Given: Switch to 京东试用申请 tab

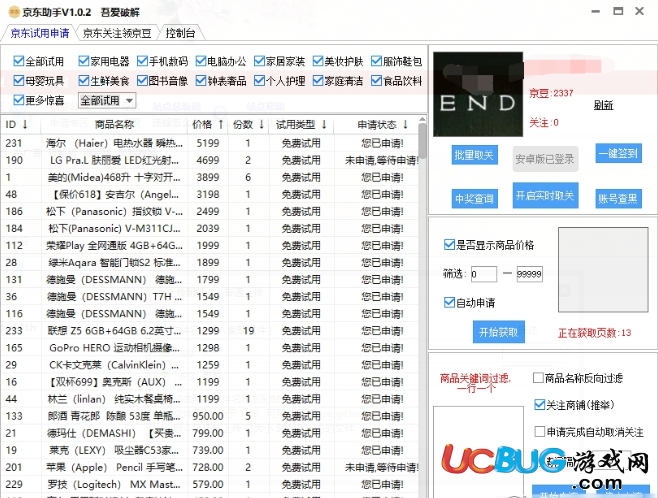Looking at the screenshot, I should tap(39, 33).
